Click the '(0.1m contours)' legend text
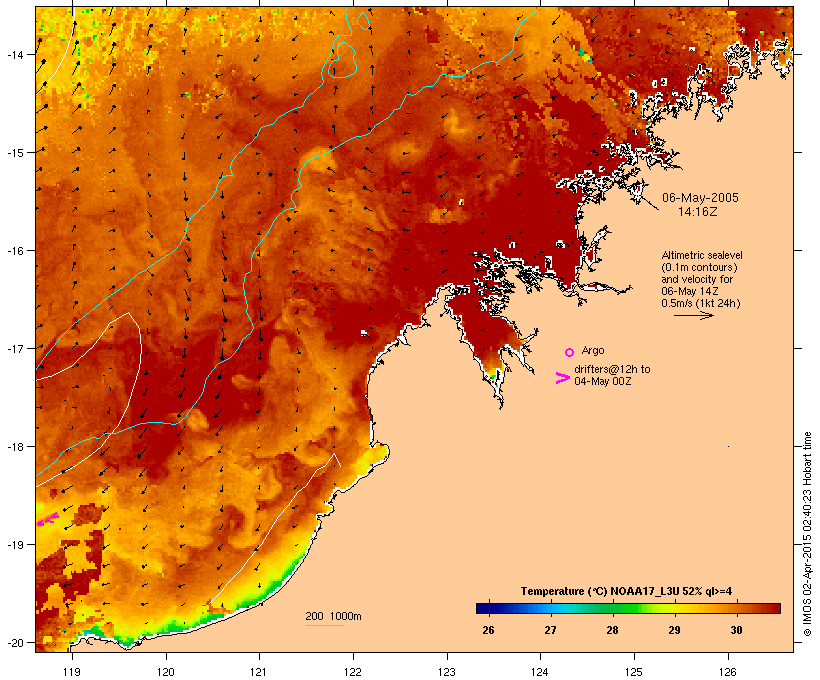 click(x=700, y=267)
